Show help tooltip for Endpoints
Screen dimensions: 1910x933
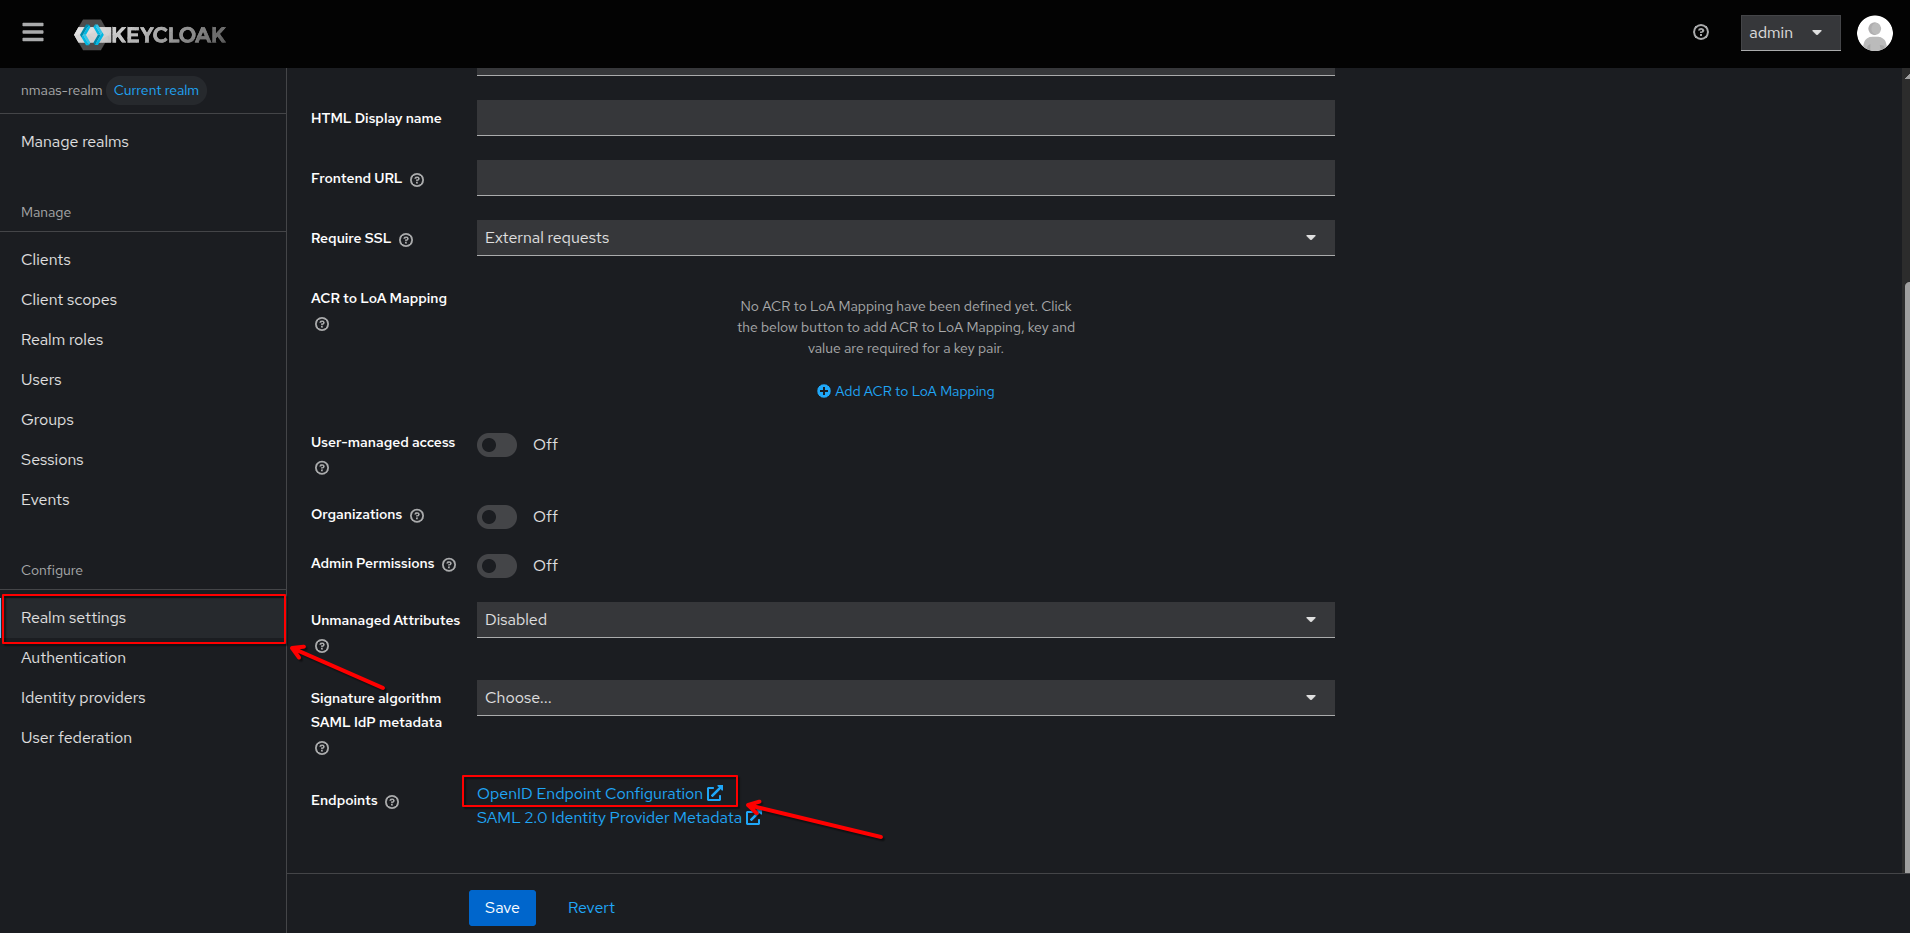[x=392, y=802]
